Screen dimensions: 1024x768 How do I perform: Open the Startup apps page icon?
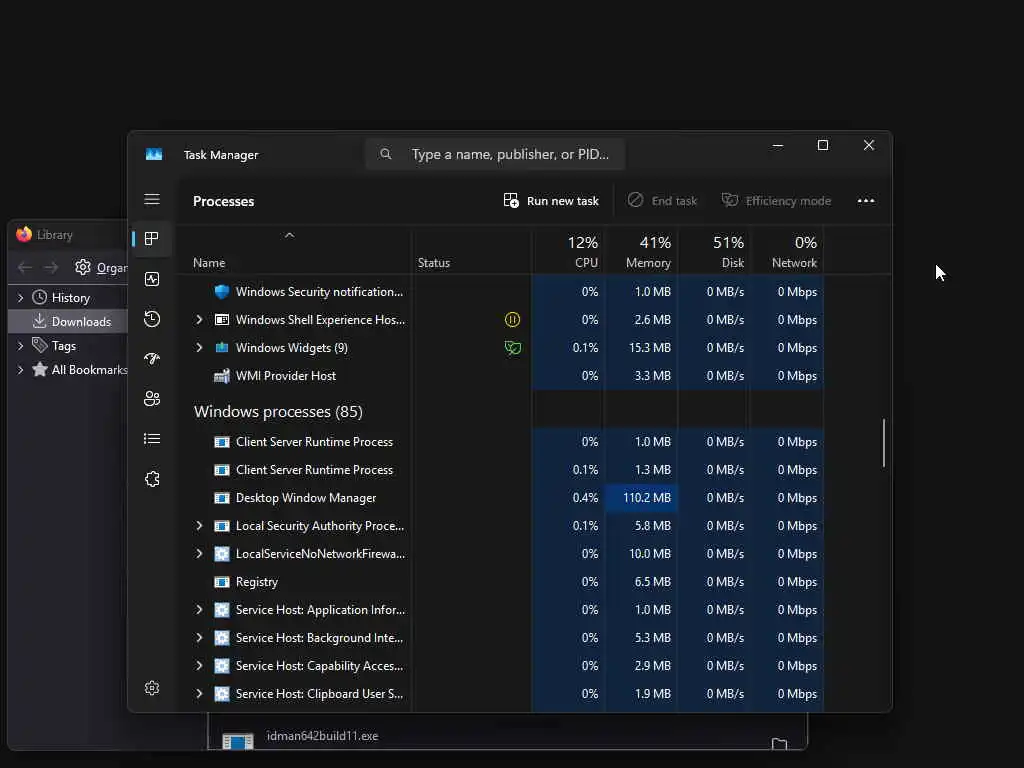152,359
